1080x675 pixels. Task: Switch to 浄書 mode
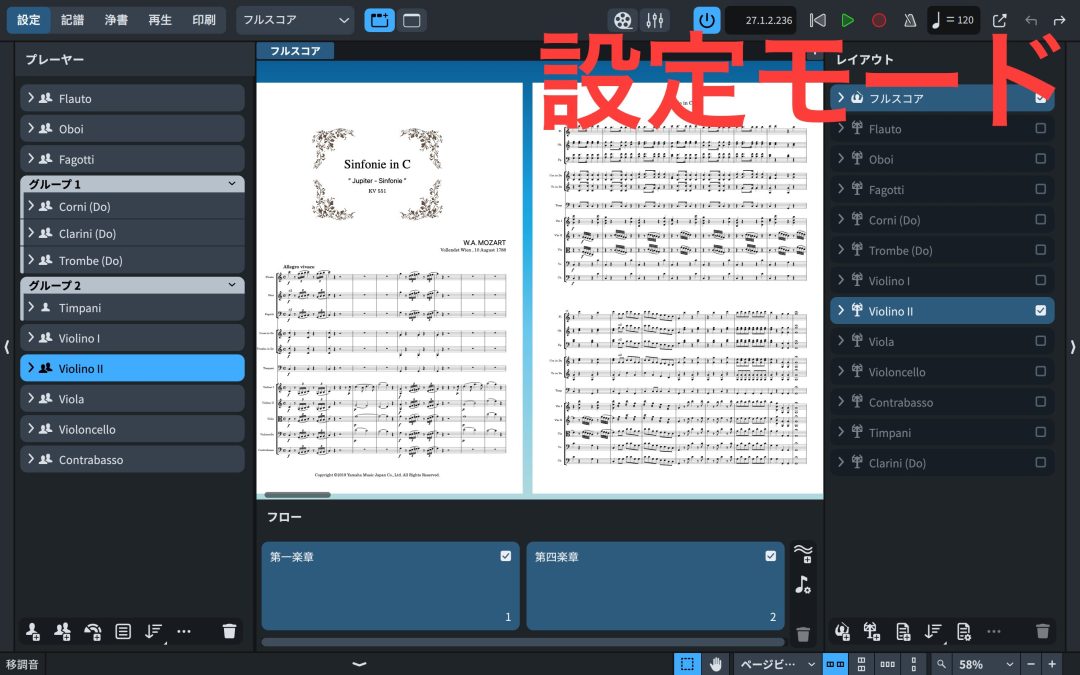point(116,20)
